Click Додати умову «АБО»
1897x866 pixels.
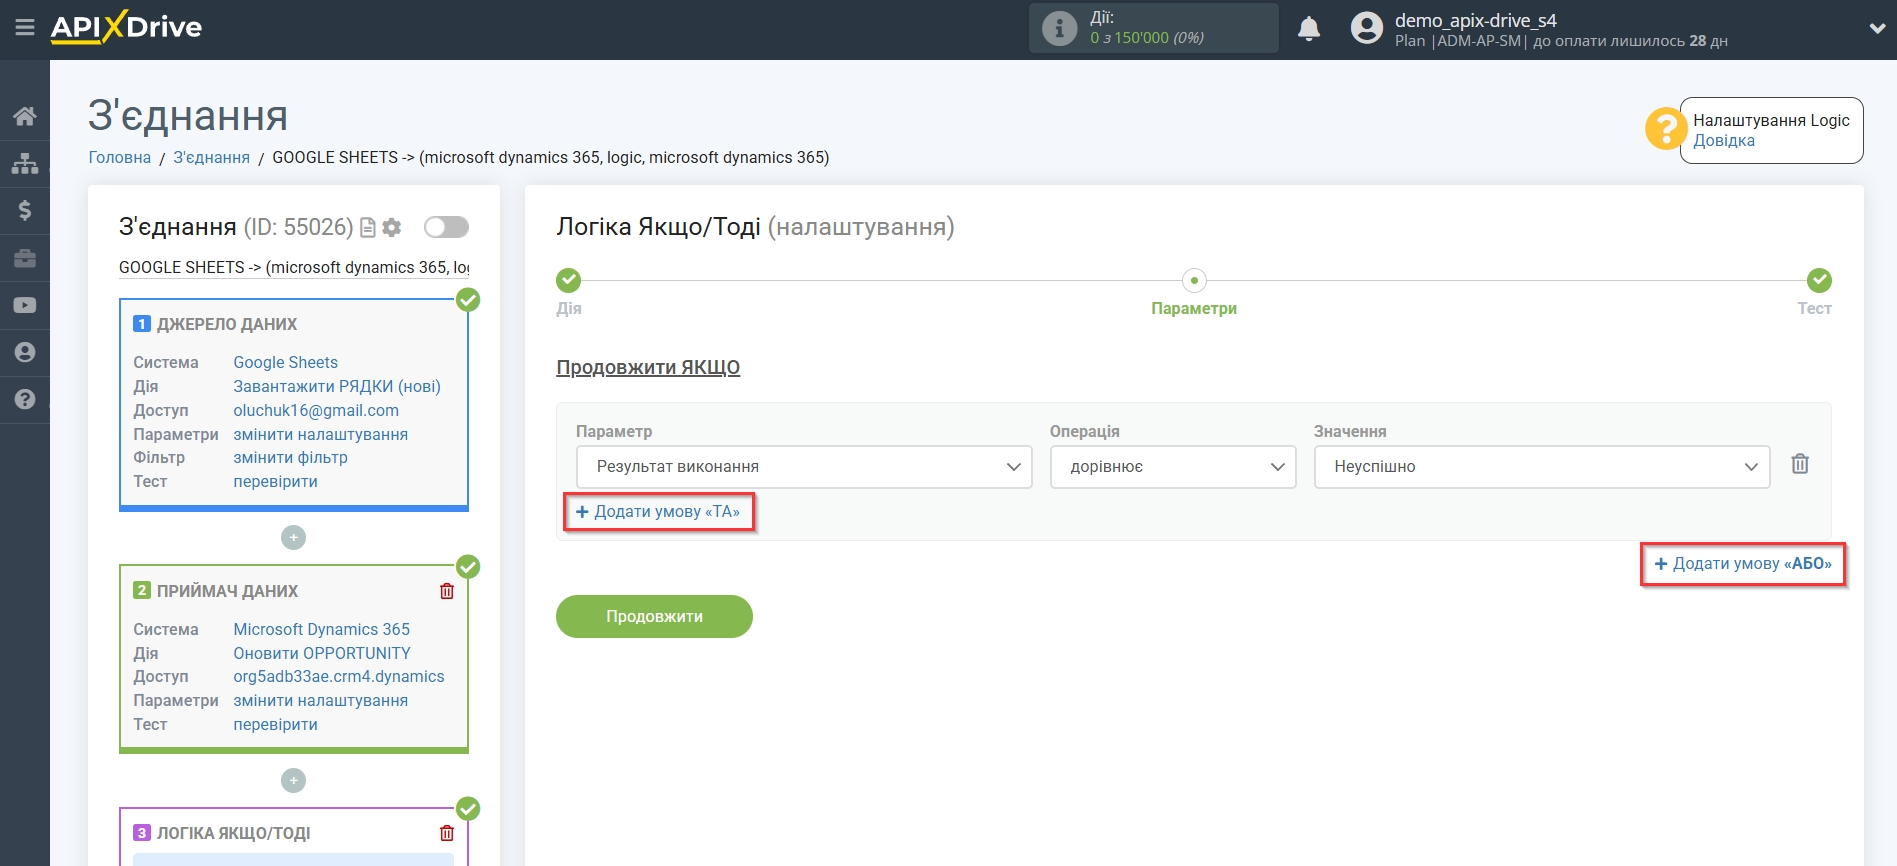tap(1743, 564)
